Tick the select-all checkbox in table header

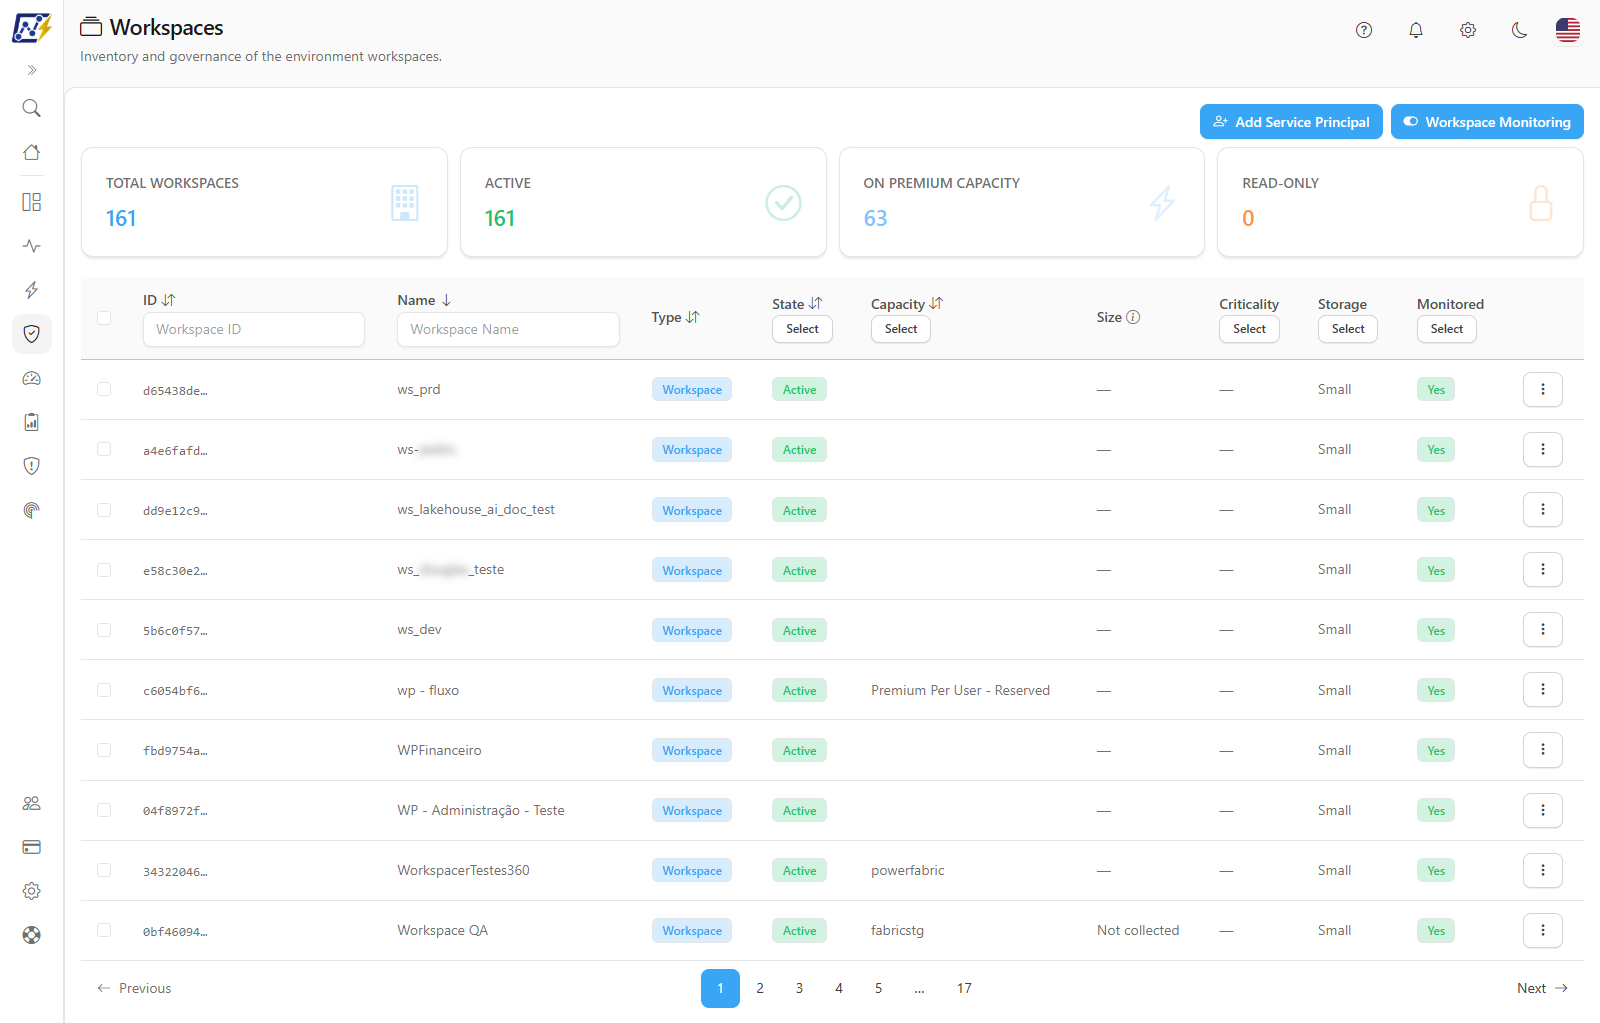point(104,318)
